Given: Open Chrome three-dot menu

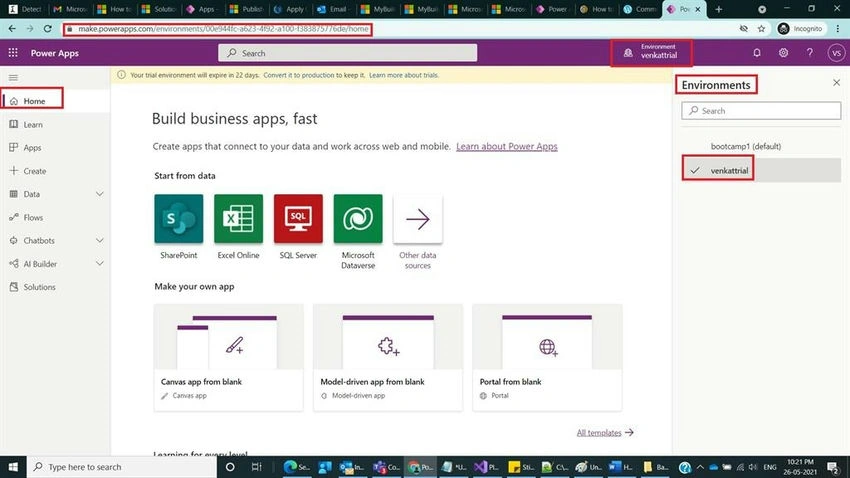Looking at the screenshot, I should 838,29.
